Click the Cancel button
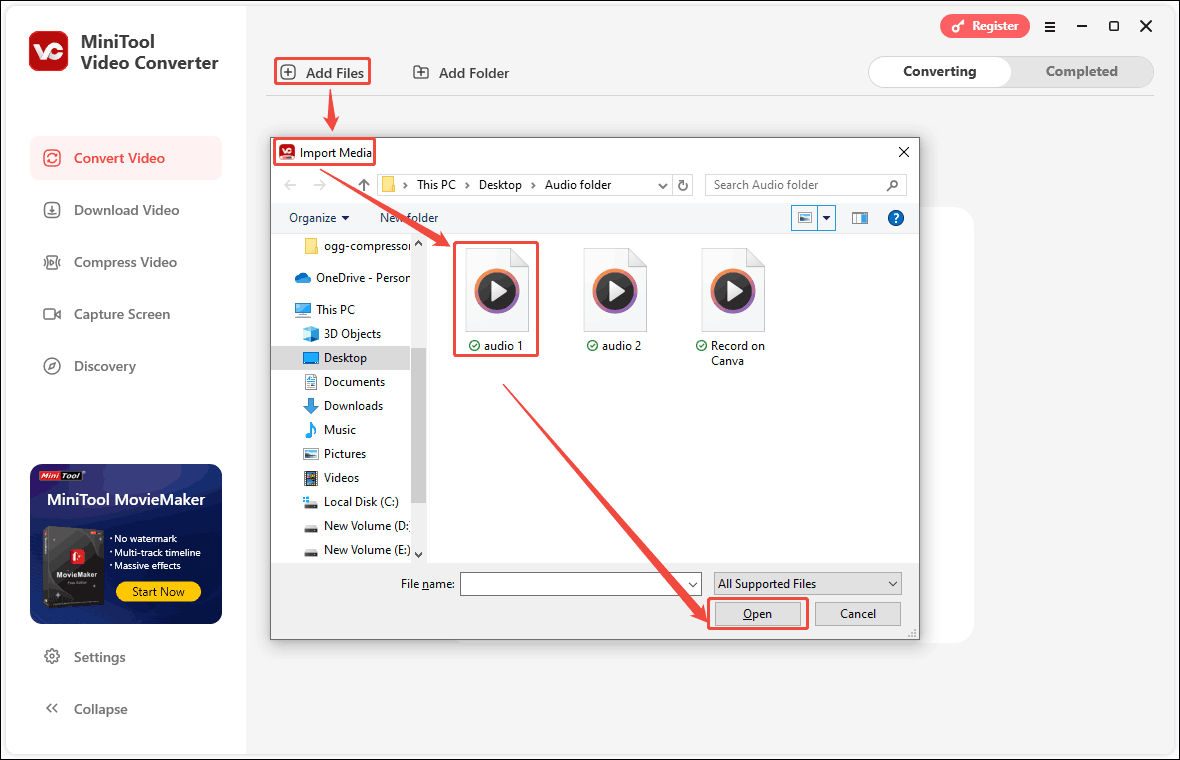This screenshot has width=1180, height=760. pos(857,614)
